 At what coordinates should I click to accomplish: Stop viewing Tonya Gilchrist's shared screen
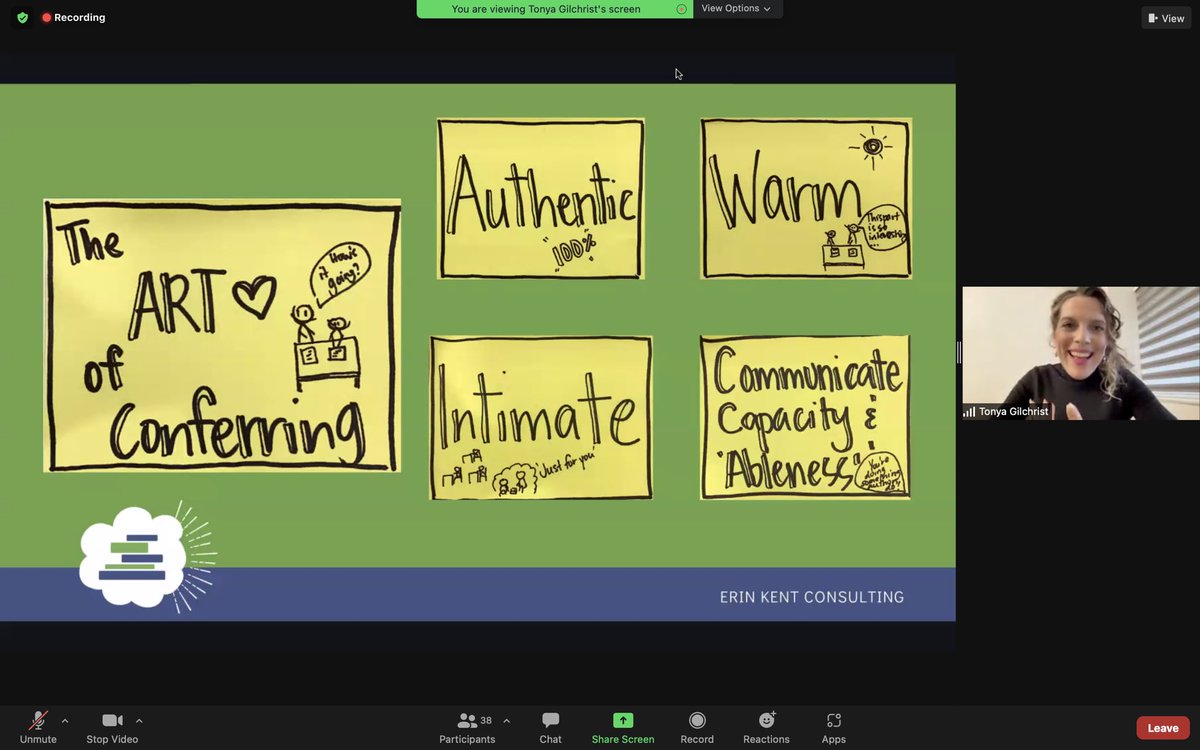pyautogui.click(x=681, y=9)
